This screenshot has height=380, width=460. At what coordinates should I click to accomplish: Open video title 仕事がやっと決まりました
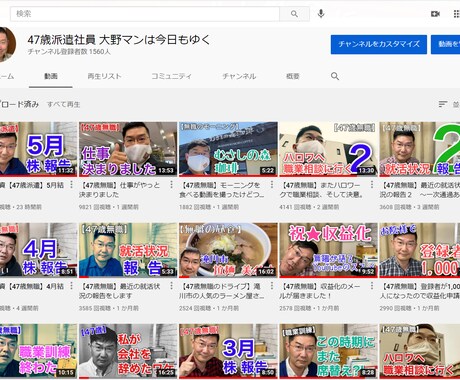coord(121,189)
